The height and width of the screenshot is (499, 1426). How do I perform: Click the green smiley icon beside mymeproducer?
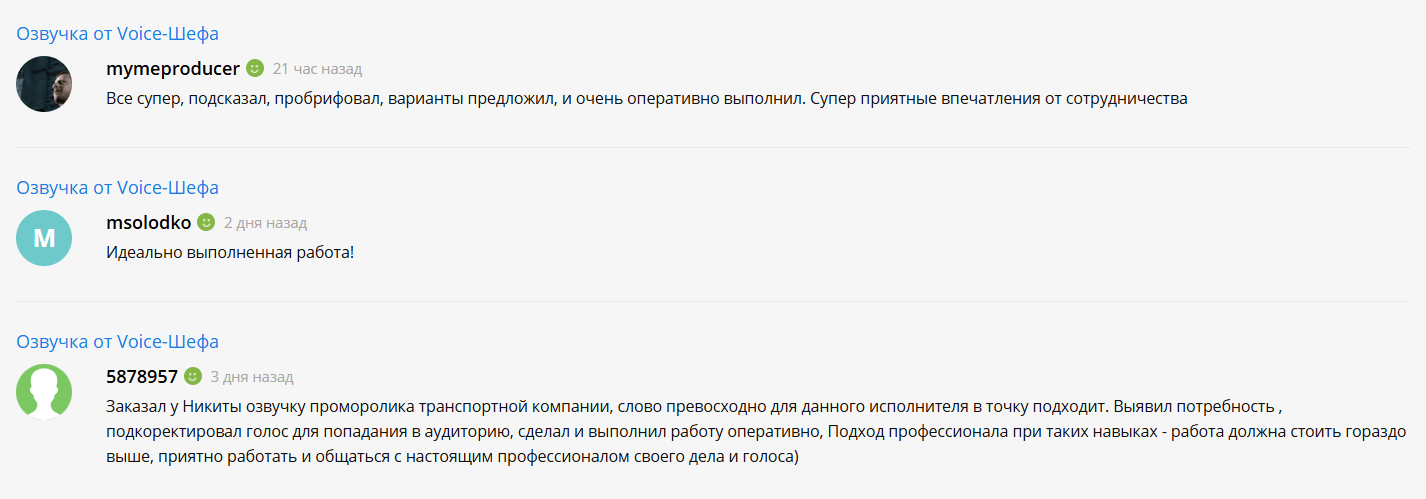(255, 68)
